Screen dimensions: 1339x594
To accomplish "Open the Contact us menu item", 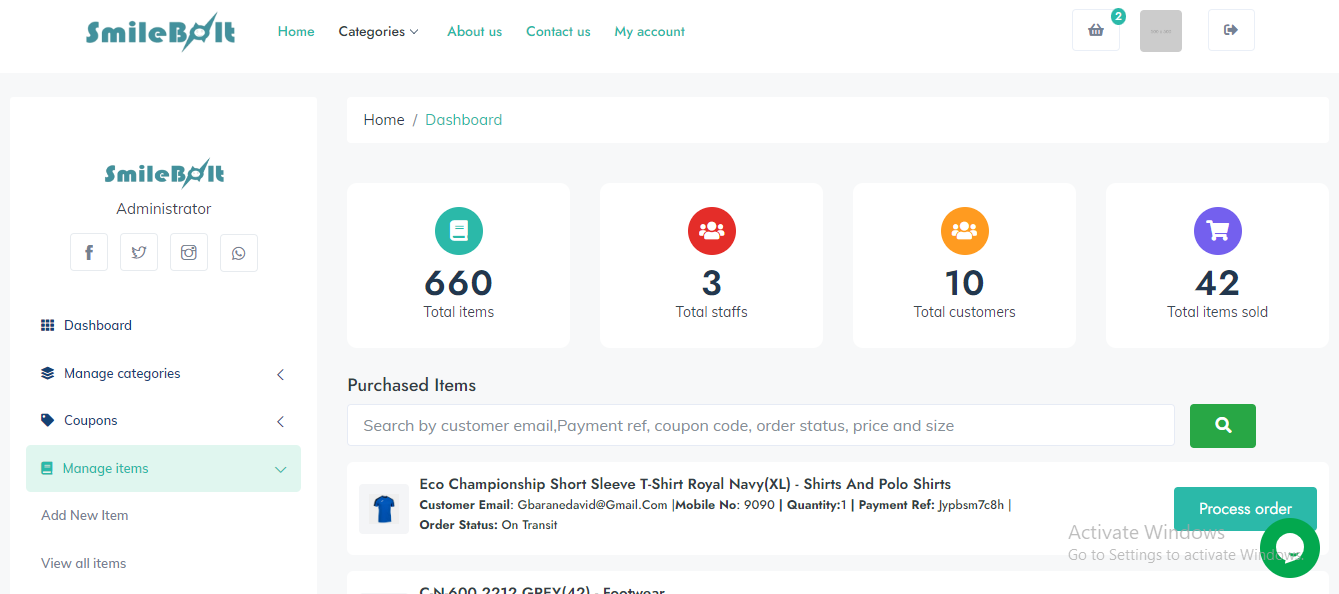I will pyautogui.click(x=558, y=32).
